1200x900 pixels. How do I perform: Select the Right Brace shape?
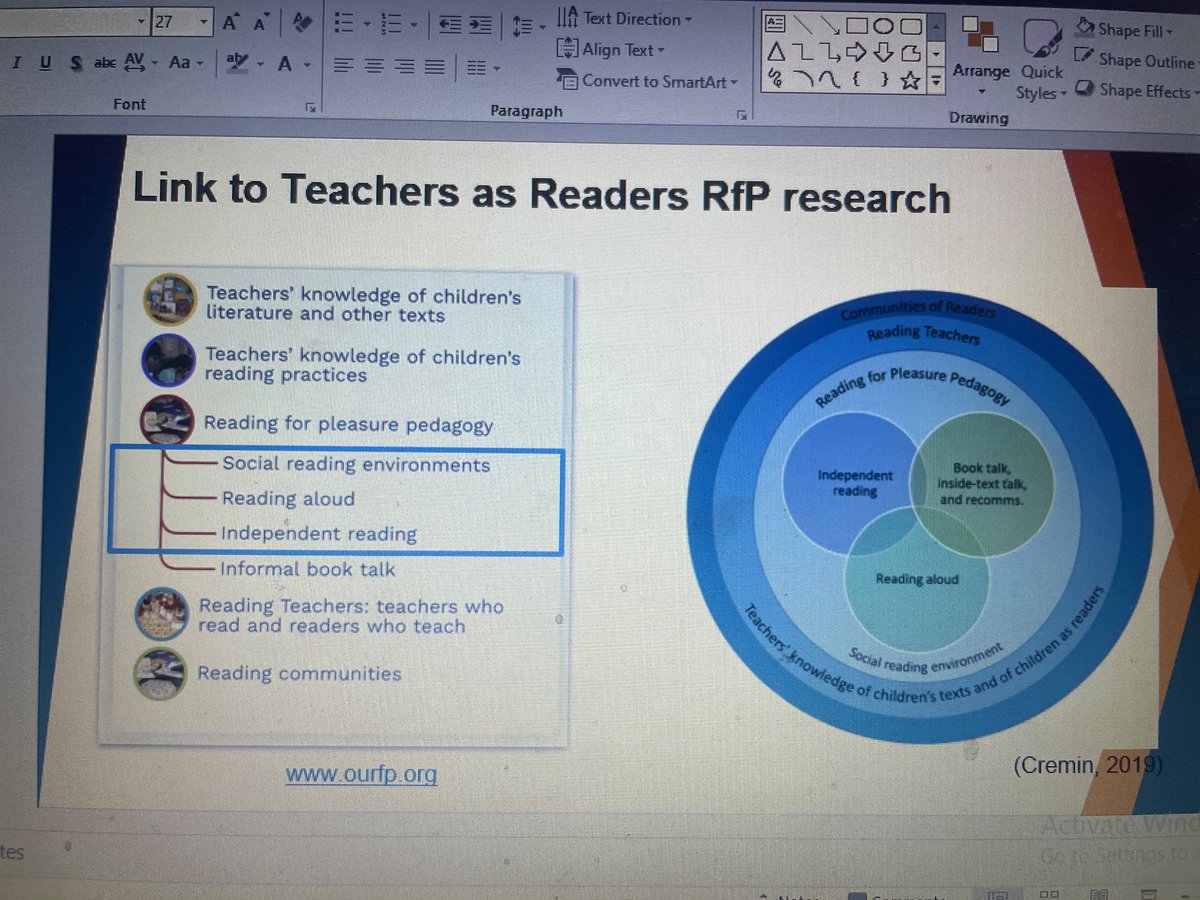click(884, 81)
